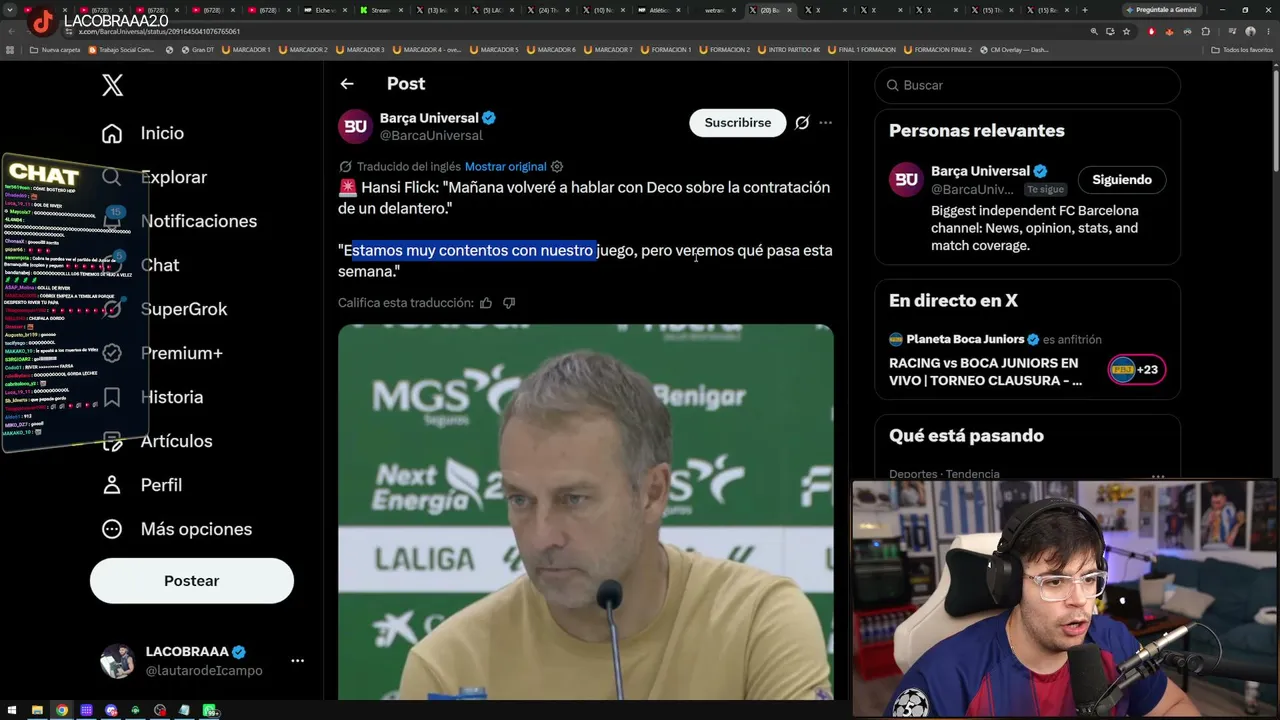Open a new browser tab
The height and width of the screenshot is (720, 1280).
(x=1085, y=10)
